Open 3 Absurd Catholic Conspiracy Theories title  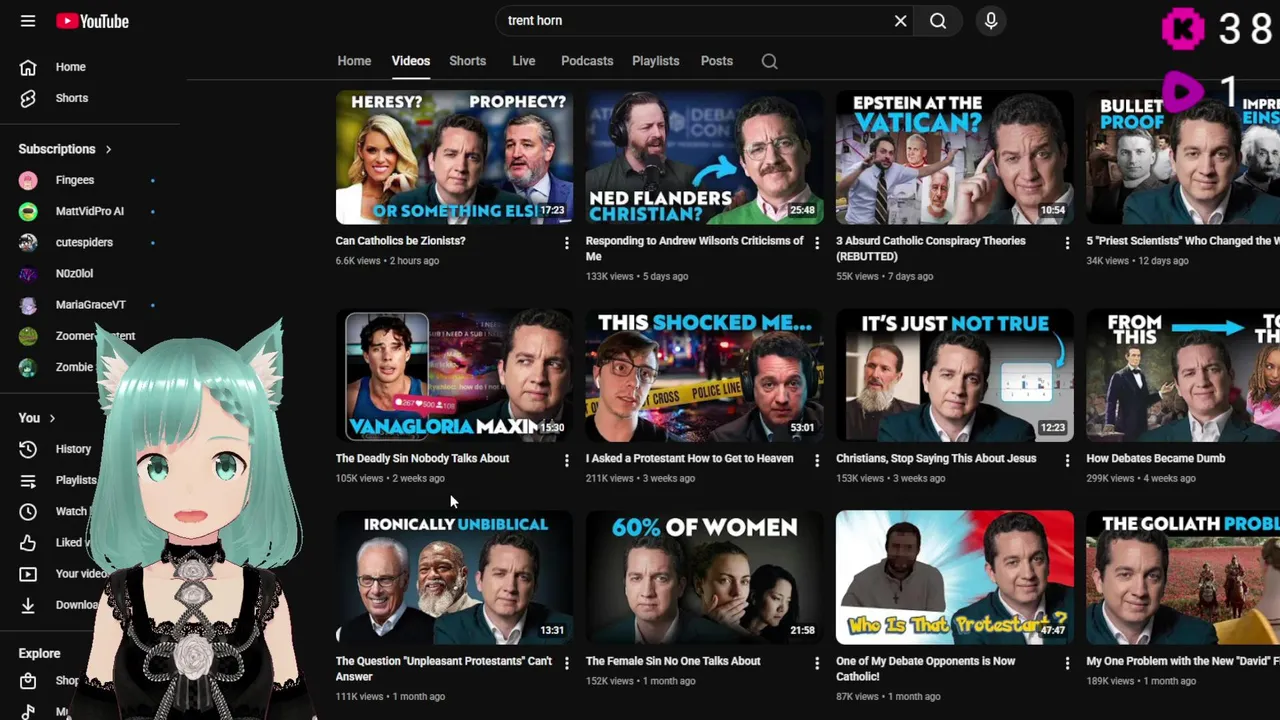pyautogui.click(x=930, y=248)
